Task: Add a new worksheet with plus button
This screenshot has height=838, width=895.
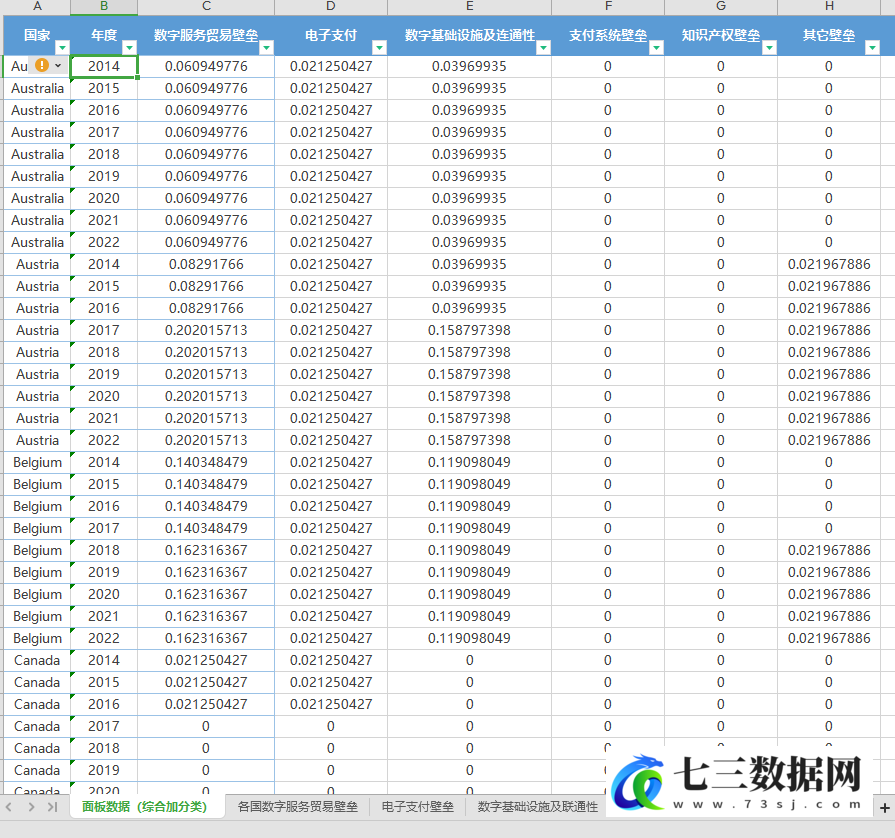Action: (x=885, y=808)
